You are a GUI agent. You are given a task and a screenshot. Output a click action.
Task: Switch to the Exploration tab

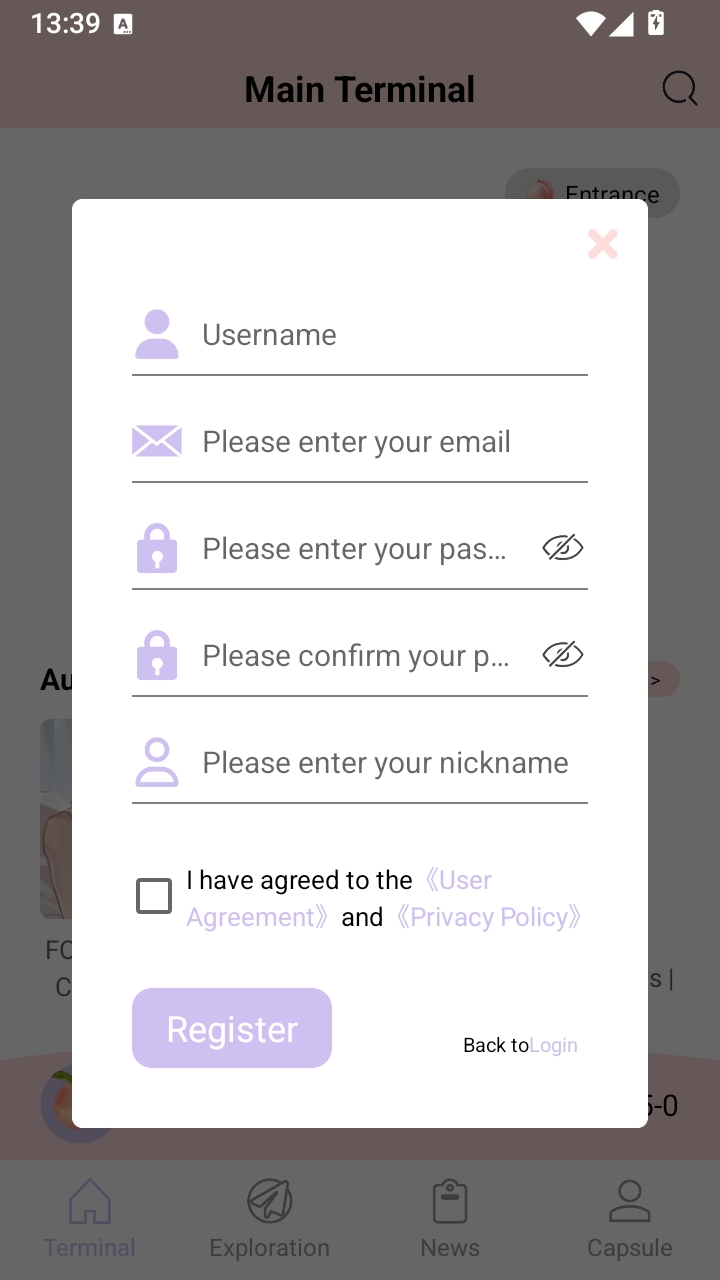[270, 1218]
